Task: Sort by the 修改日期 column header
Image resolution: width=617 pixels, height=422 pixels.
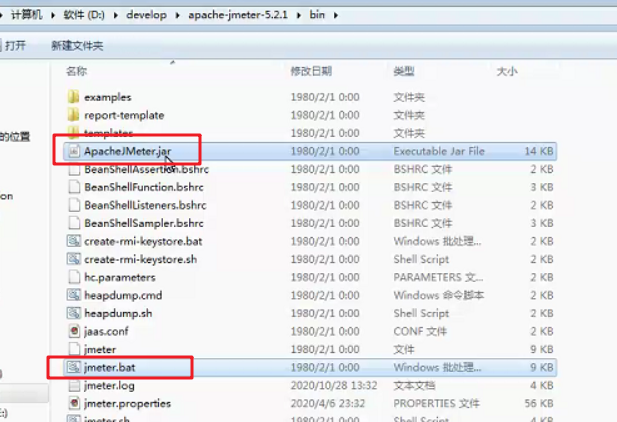Action: [x=311, y=71]
